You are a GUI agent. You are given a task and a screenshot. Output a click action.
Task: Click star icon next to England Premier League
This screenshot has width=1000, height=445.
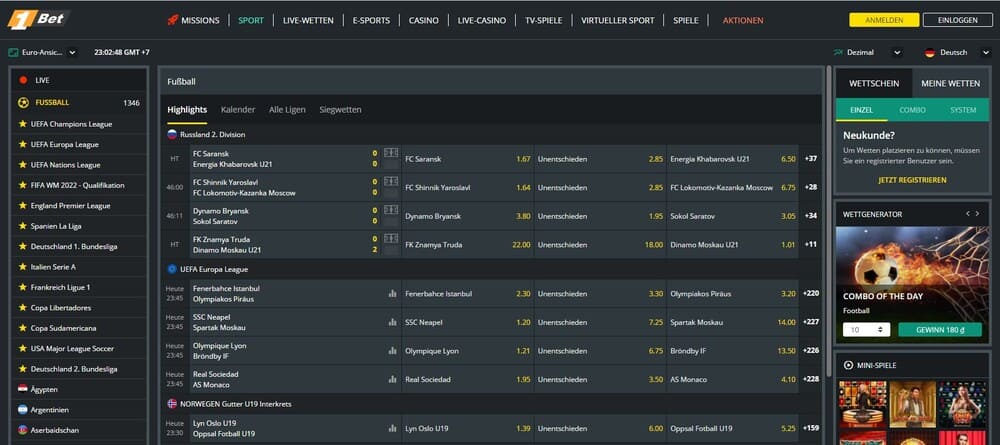tap(23, 206)
